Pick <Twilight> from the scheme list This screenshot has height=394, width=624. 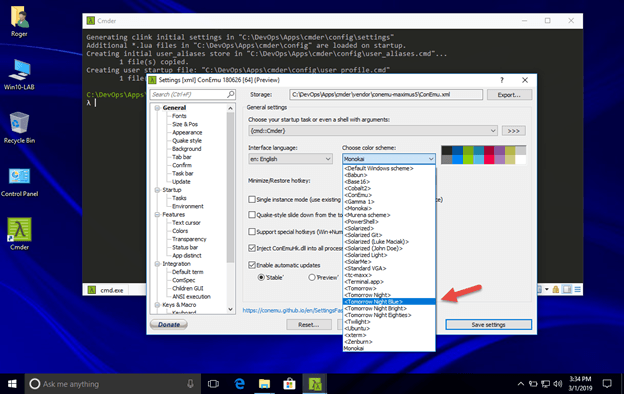click(389, 322)
